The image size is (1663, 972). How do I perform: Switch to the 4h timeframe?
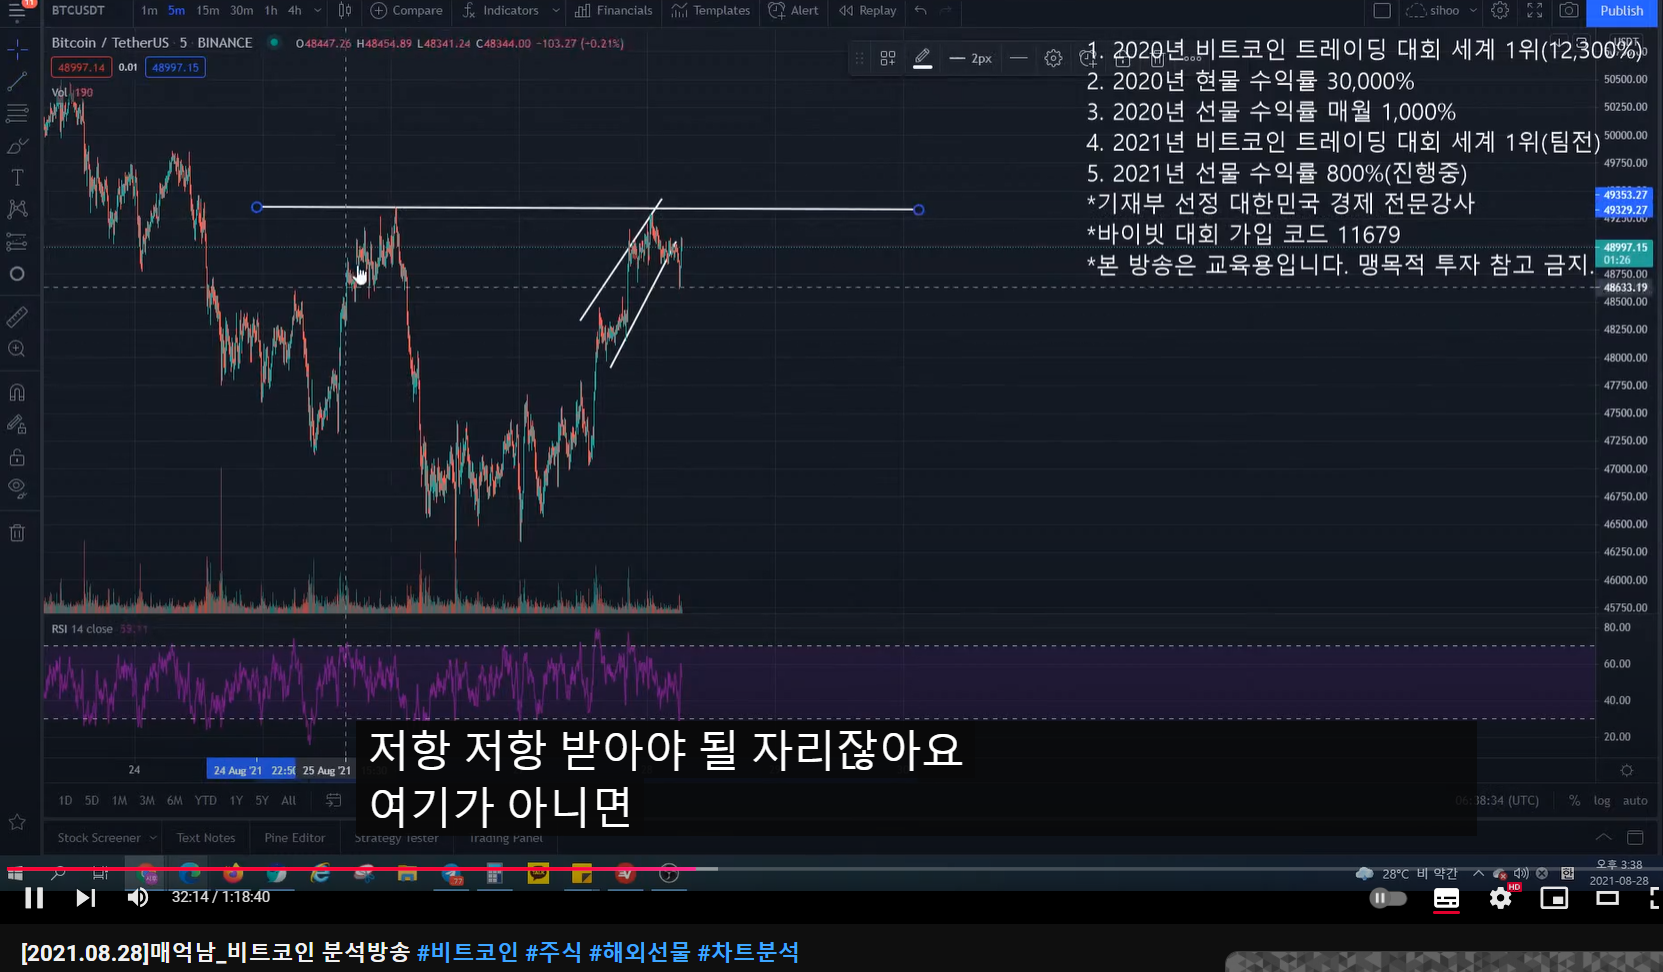[294, 10]
